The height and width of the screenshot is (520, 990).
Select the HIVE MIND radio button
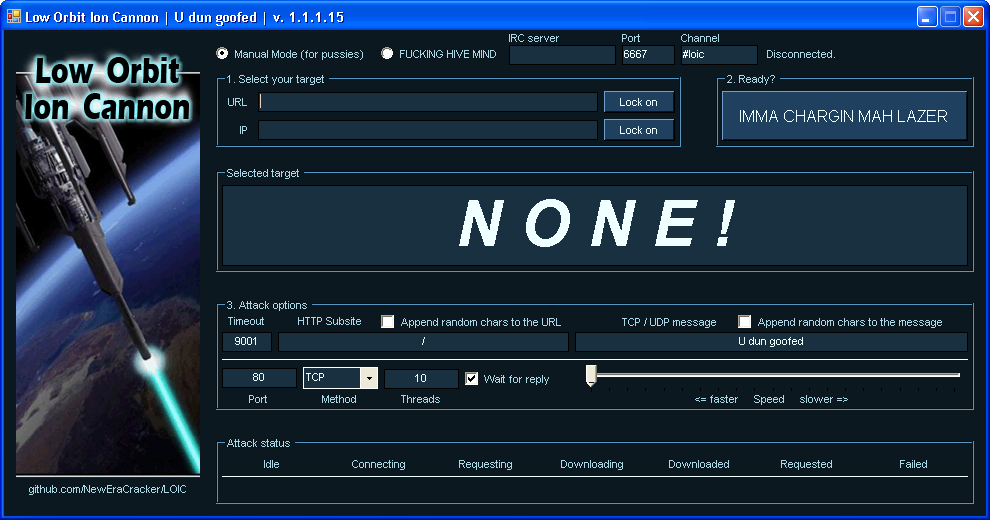[x=387, y=54]
